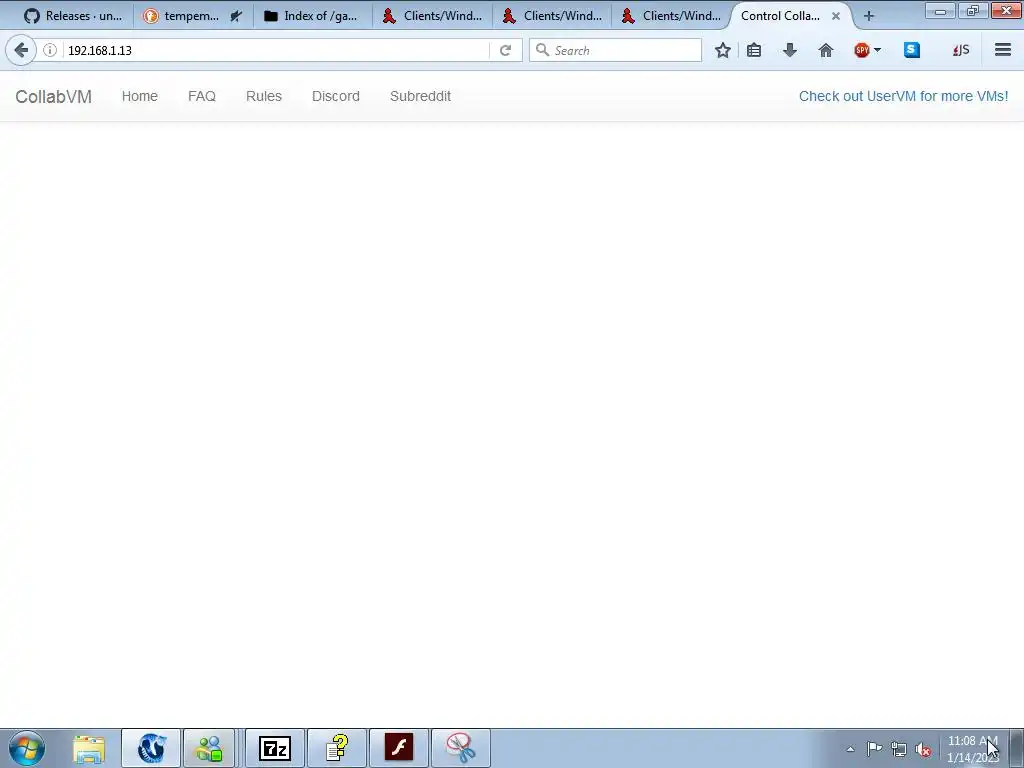This screenshot has width=1024, height=768.
Task: Switch to the third Clients/Wind... tab
Action: [672, 16]
